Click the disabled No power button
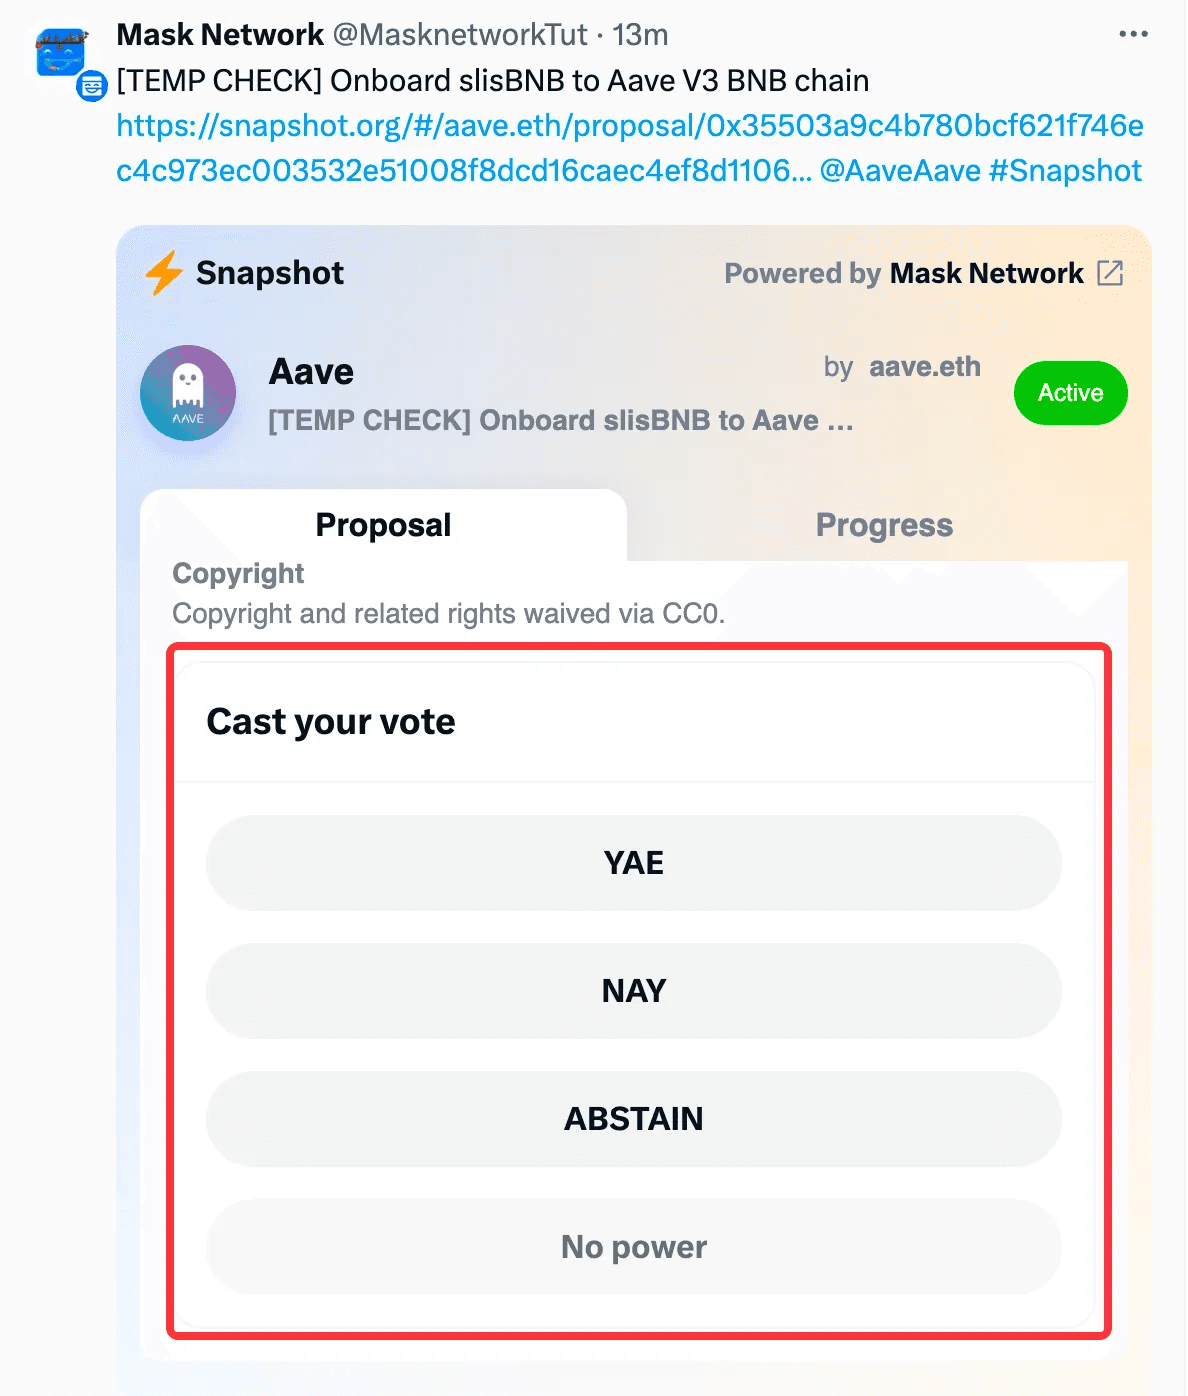Image resolution: width=1188 pixels, height=1396 pixels. click(633, 1247)
